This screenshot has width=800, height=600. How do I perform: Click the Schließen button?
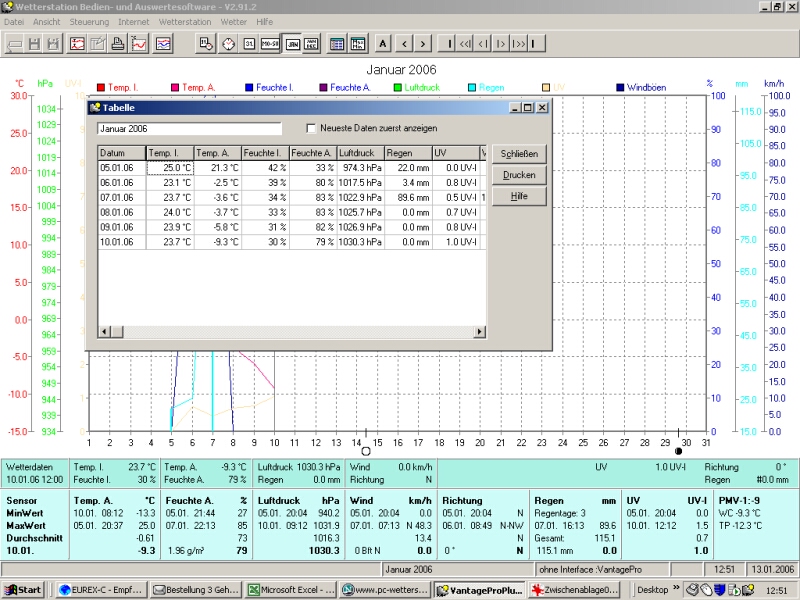click(x=519, y=154)
